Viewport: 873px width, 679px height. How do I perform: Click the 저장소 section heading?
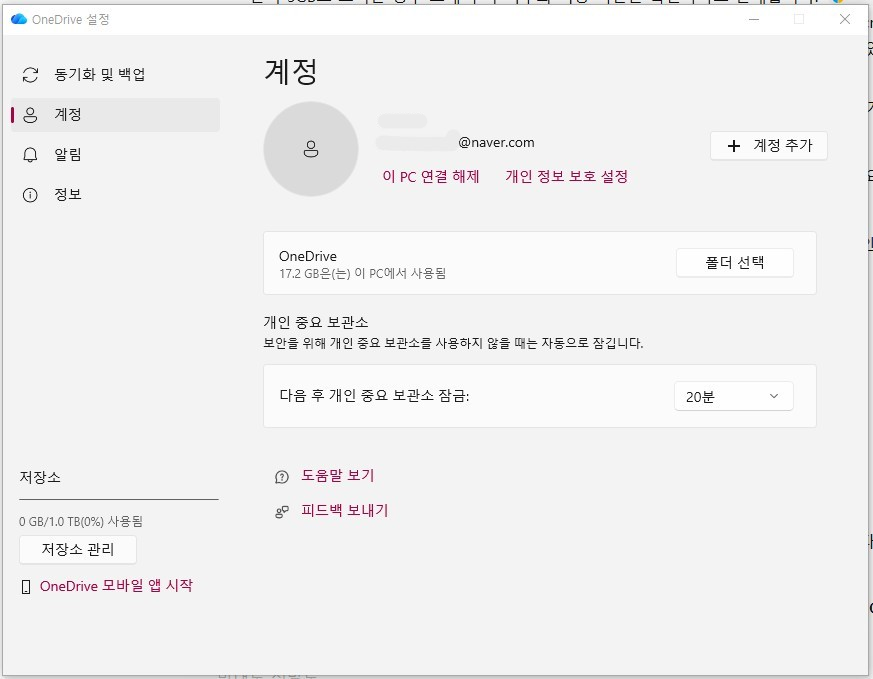[x=40, y=478]
